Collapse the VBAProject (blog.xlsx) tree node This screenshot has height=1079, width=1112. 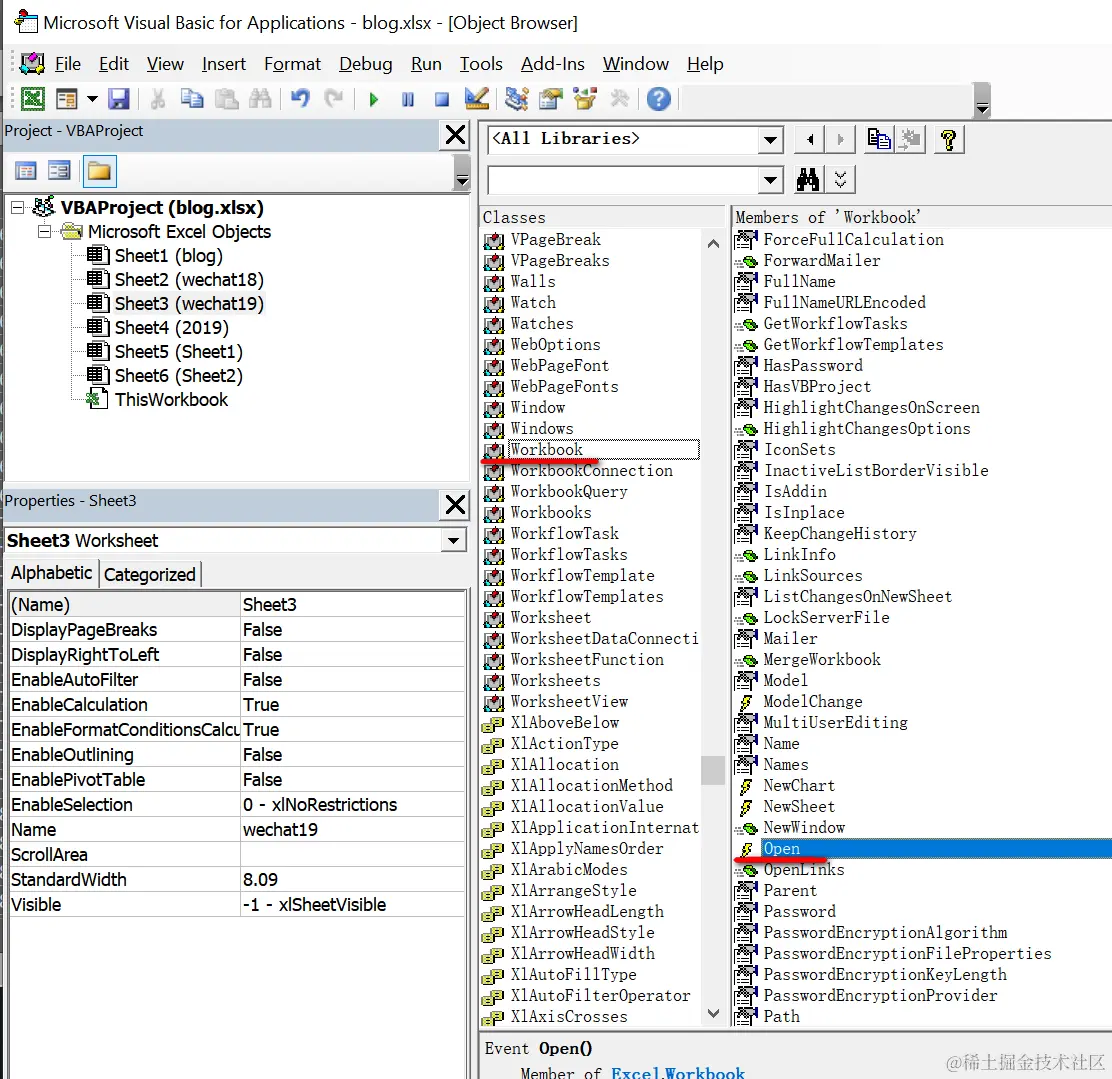click(x=18, y=208)
